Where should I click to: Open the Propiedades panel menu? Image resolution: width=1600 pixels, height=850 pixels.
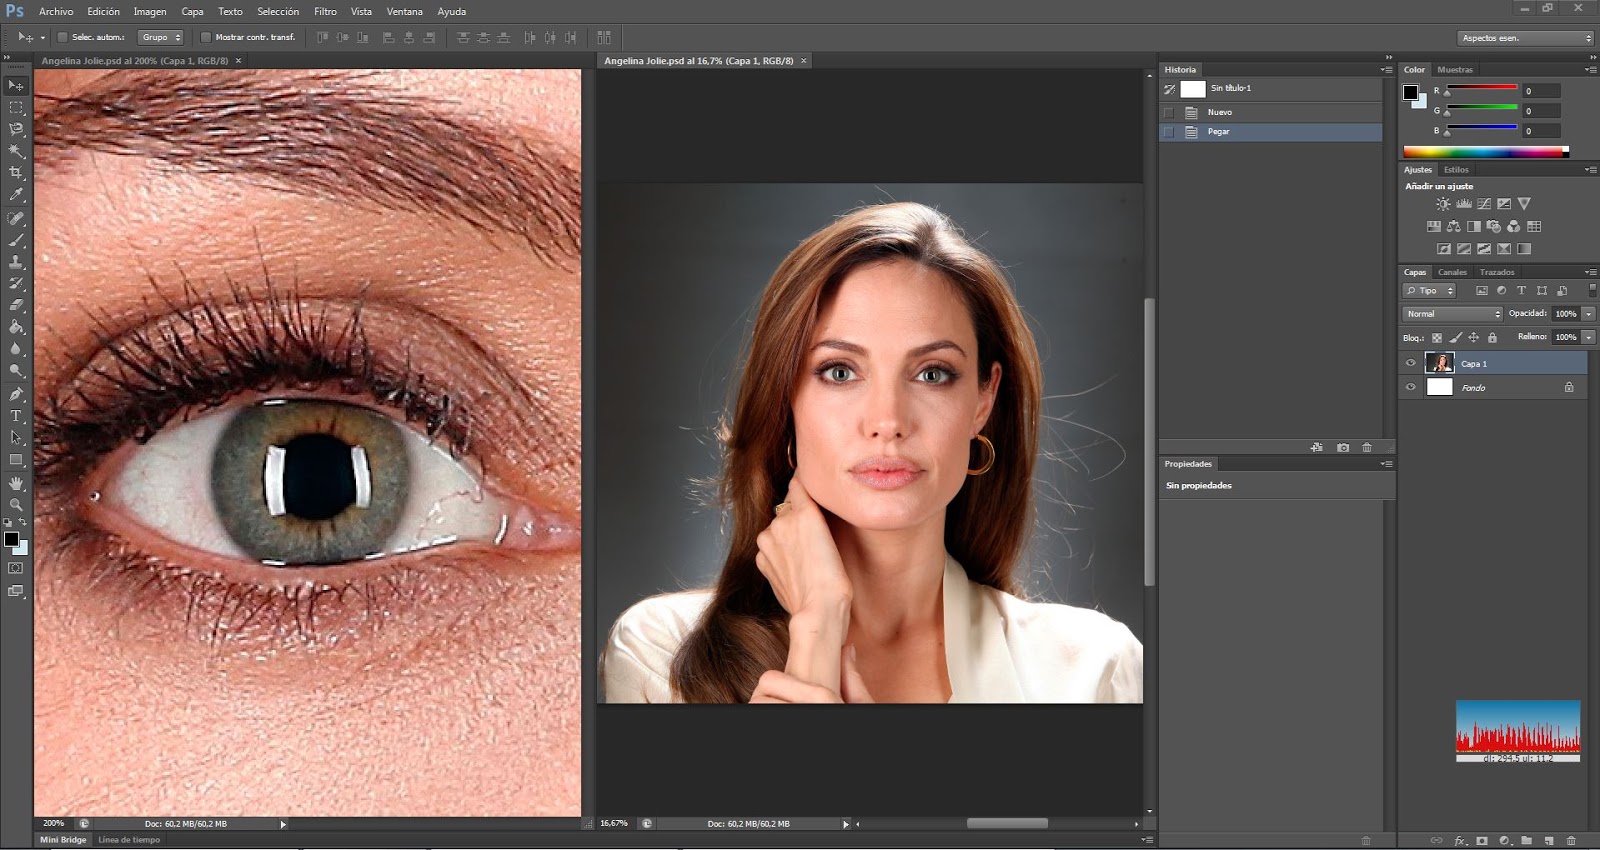tap(1386, 464)
